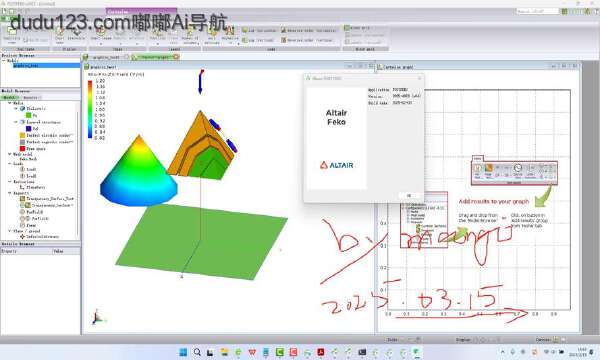This screenshot has height=360, width=600.
Task: Collapse the Media tree node
Action: 10,103
